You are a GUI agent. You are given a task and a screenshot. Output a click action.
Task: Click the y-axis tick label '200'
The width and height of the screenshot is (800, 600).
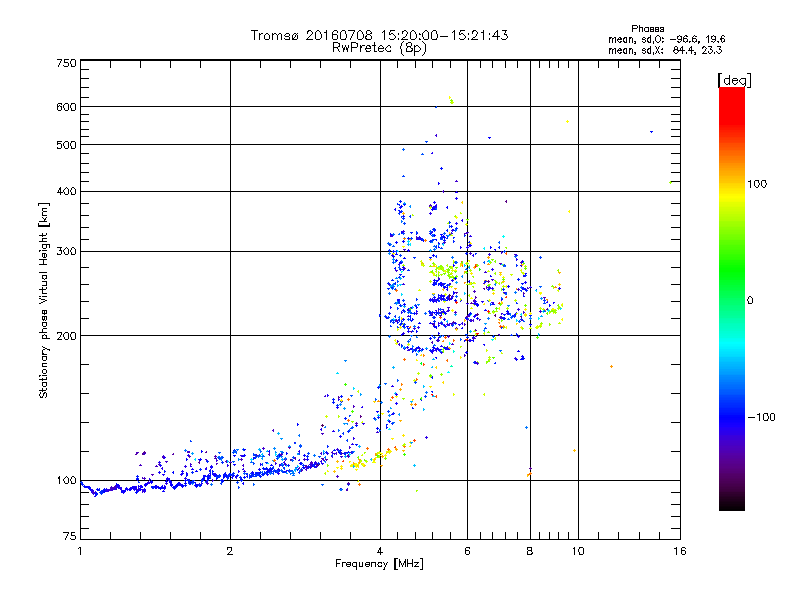[66, 336]
